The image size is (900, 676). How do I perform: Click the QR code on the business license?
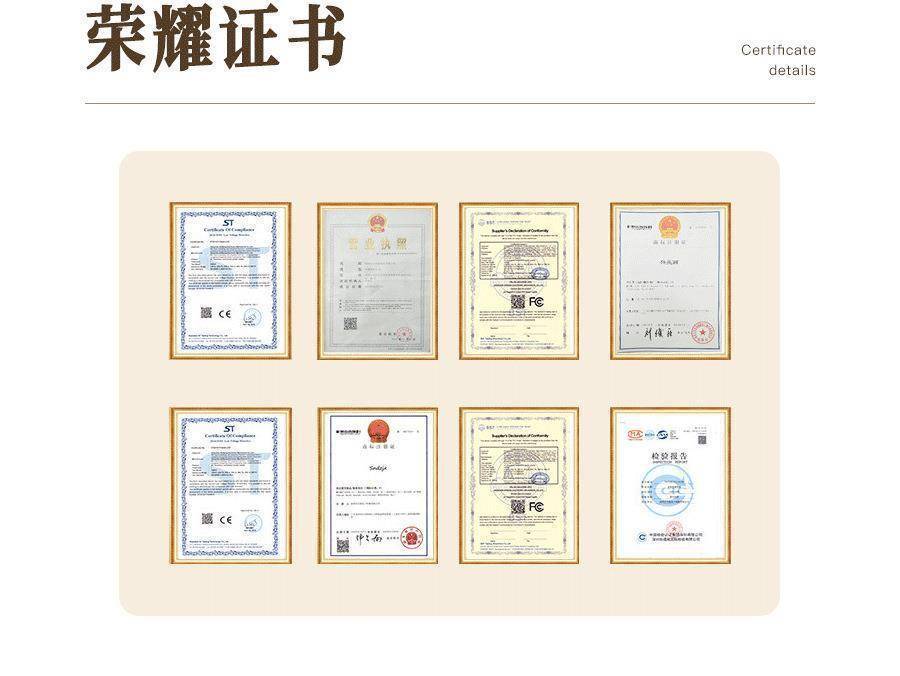350,324
